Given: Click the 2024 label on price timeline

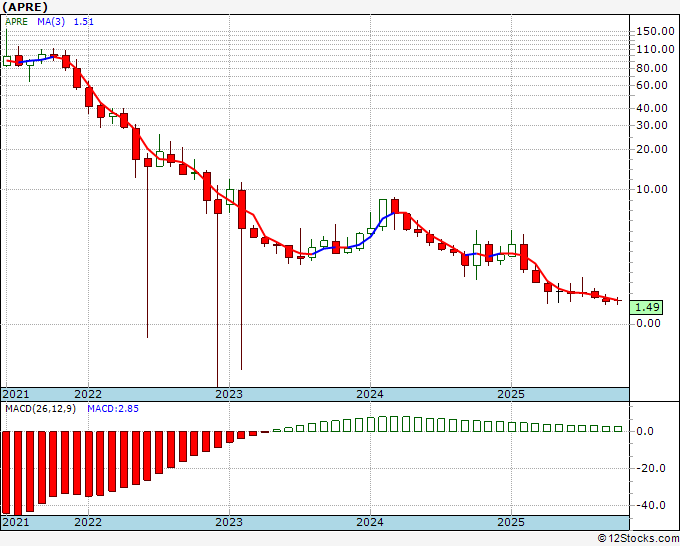Looking at the screenshot, I should click(x=370, y=394).
